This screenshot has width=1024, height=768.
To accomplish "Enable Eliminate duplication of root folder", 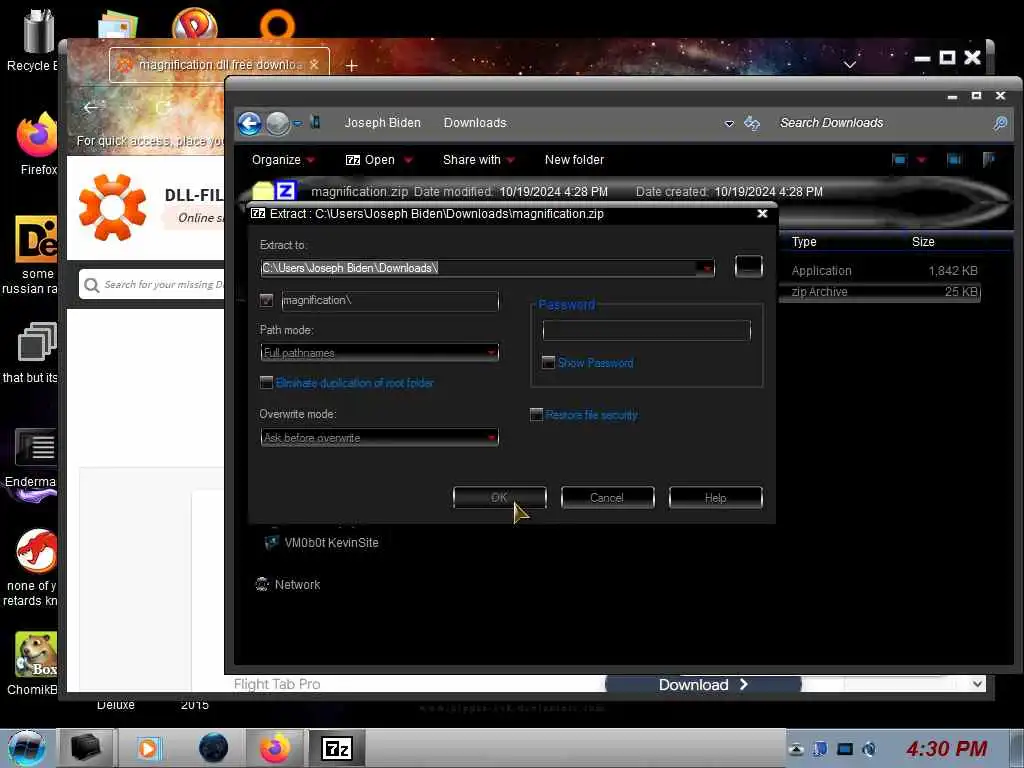I will tap(266, 383).
